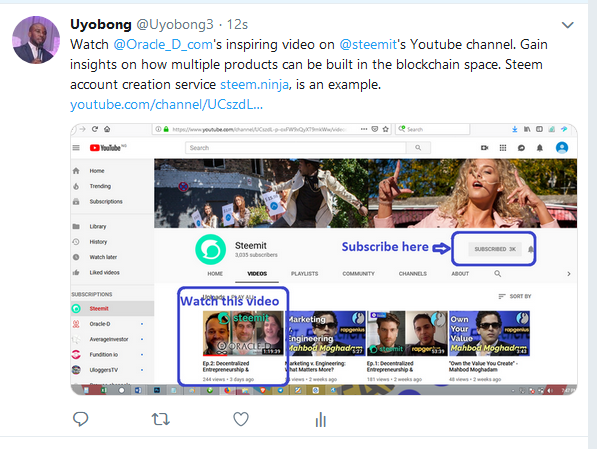Switch to CHANNELS tab

tap(413, 274)
